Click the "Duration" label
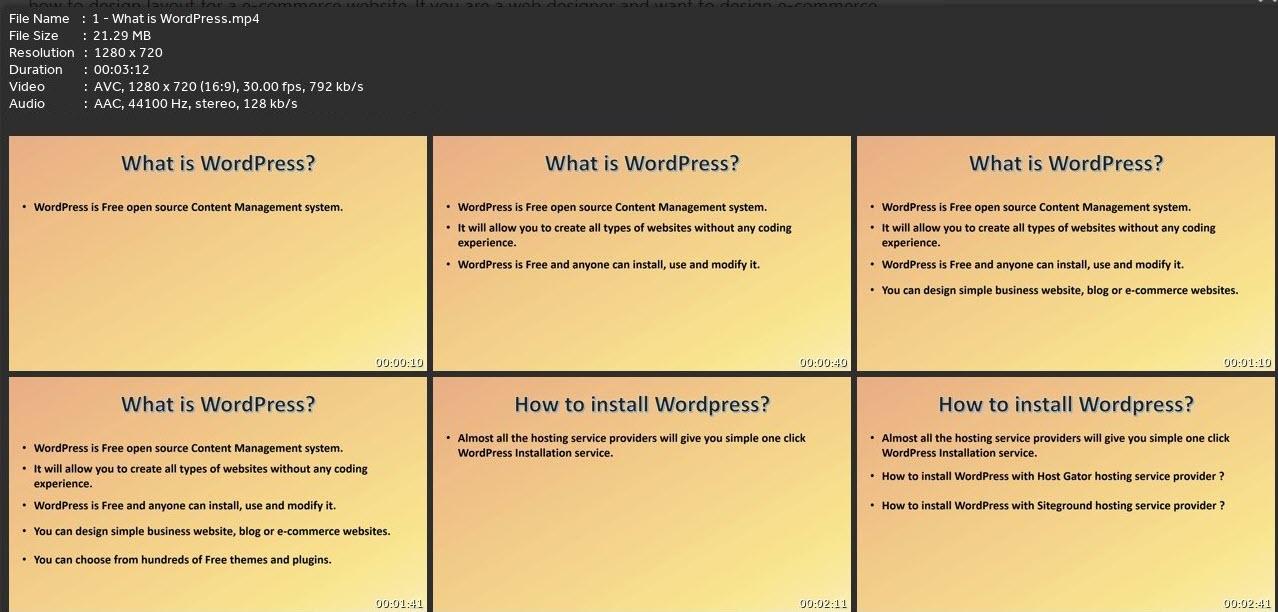This screenshot has width=1278, height=612. [x=36, y=69]
